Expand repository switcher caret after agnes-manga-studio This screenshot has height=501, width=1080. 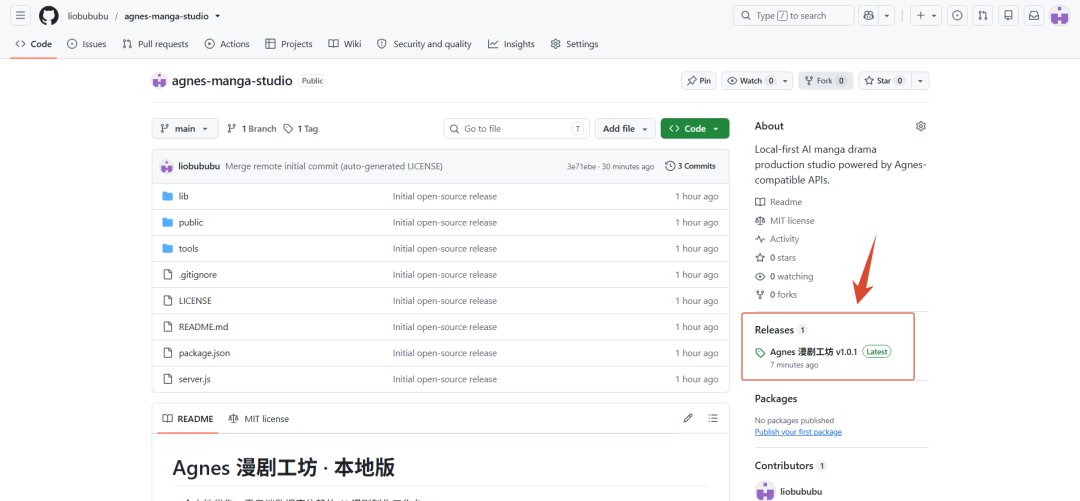(218, 16)
